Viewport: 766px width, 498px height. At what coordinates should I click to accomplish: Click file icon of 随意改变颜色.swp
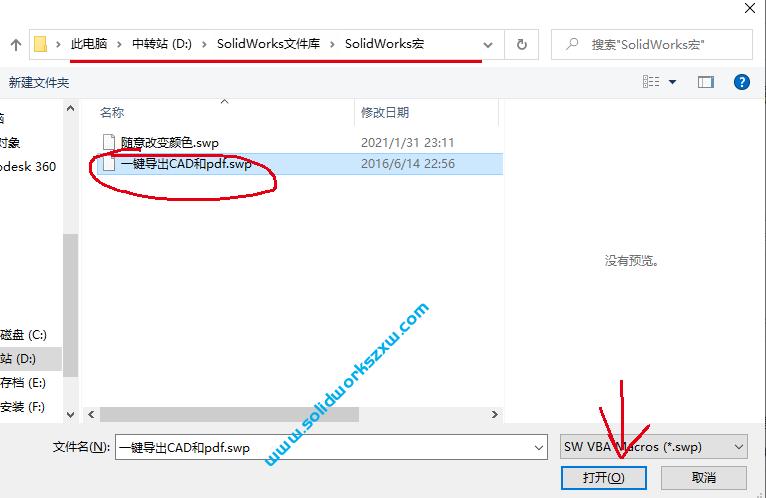click(x=109, y=142)
